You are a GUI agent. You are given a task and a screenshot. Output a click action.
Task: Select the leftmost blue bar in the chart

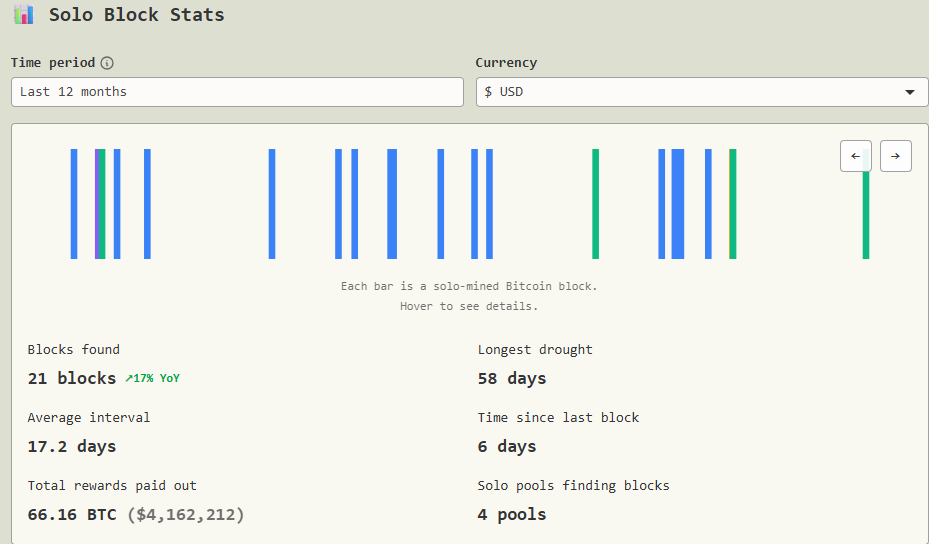pyautogui.click(x=74, y=204)
